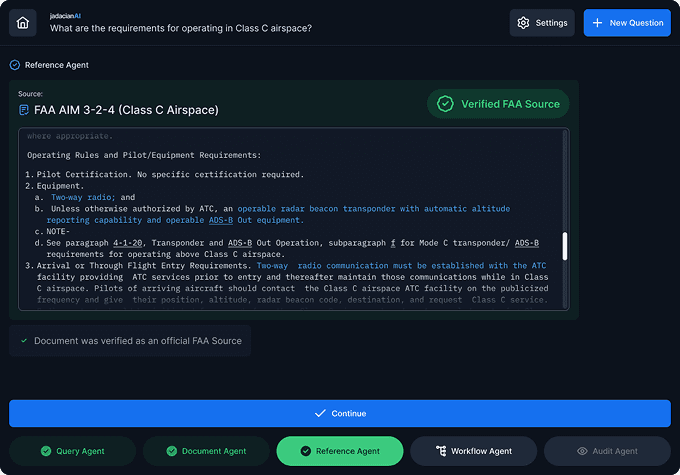Click the Workflow Agent tree icon
Screen dimensions: 680x475
tap(441, 451)
